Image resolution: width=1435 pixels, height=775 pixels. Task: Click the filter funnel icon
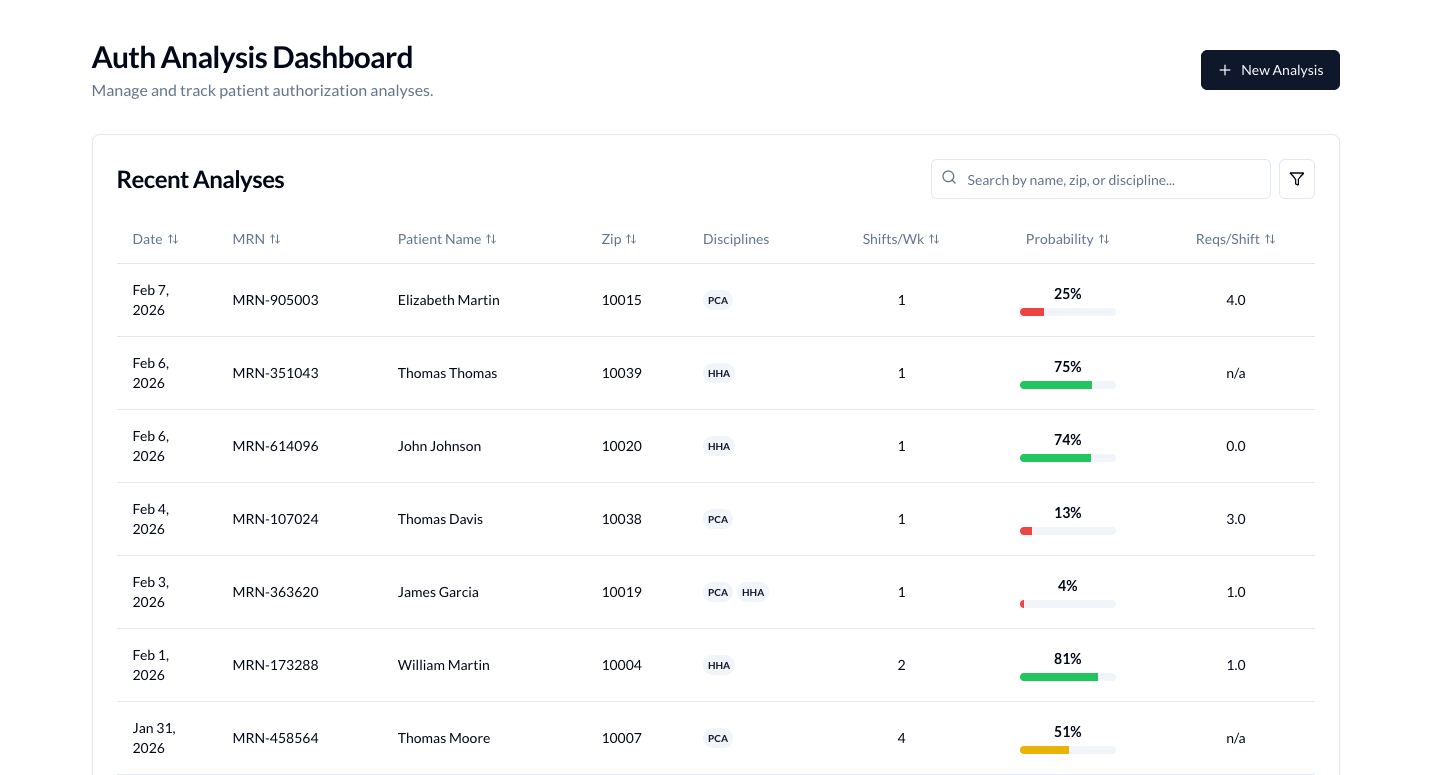click(x=1296, y=179)
